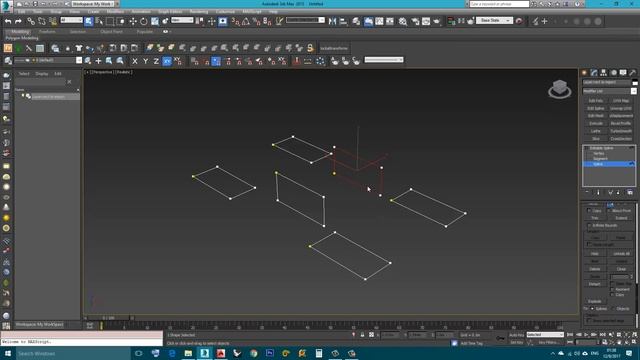Click the Edit Poly modifier button
640x360 pixels.
(596, 101)
